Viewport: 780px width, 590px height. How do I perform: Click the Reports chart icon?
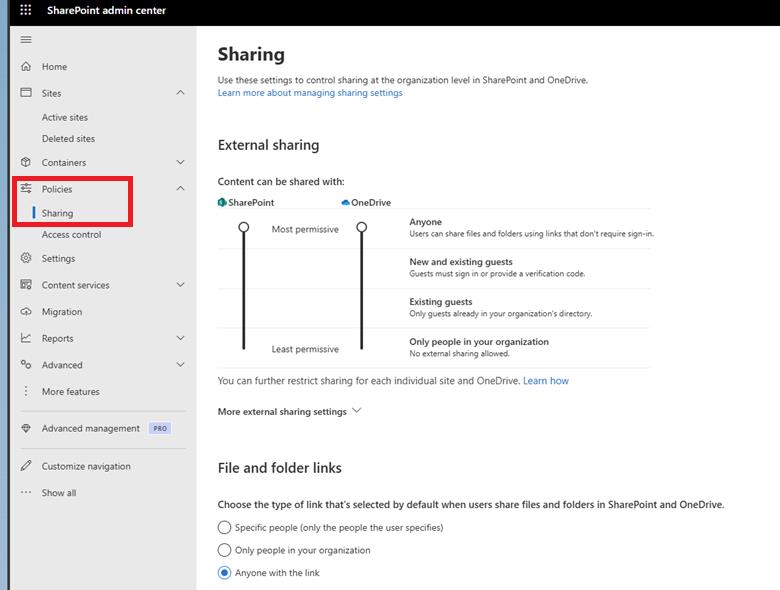point(26,338)
